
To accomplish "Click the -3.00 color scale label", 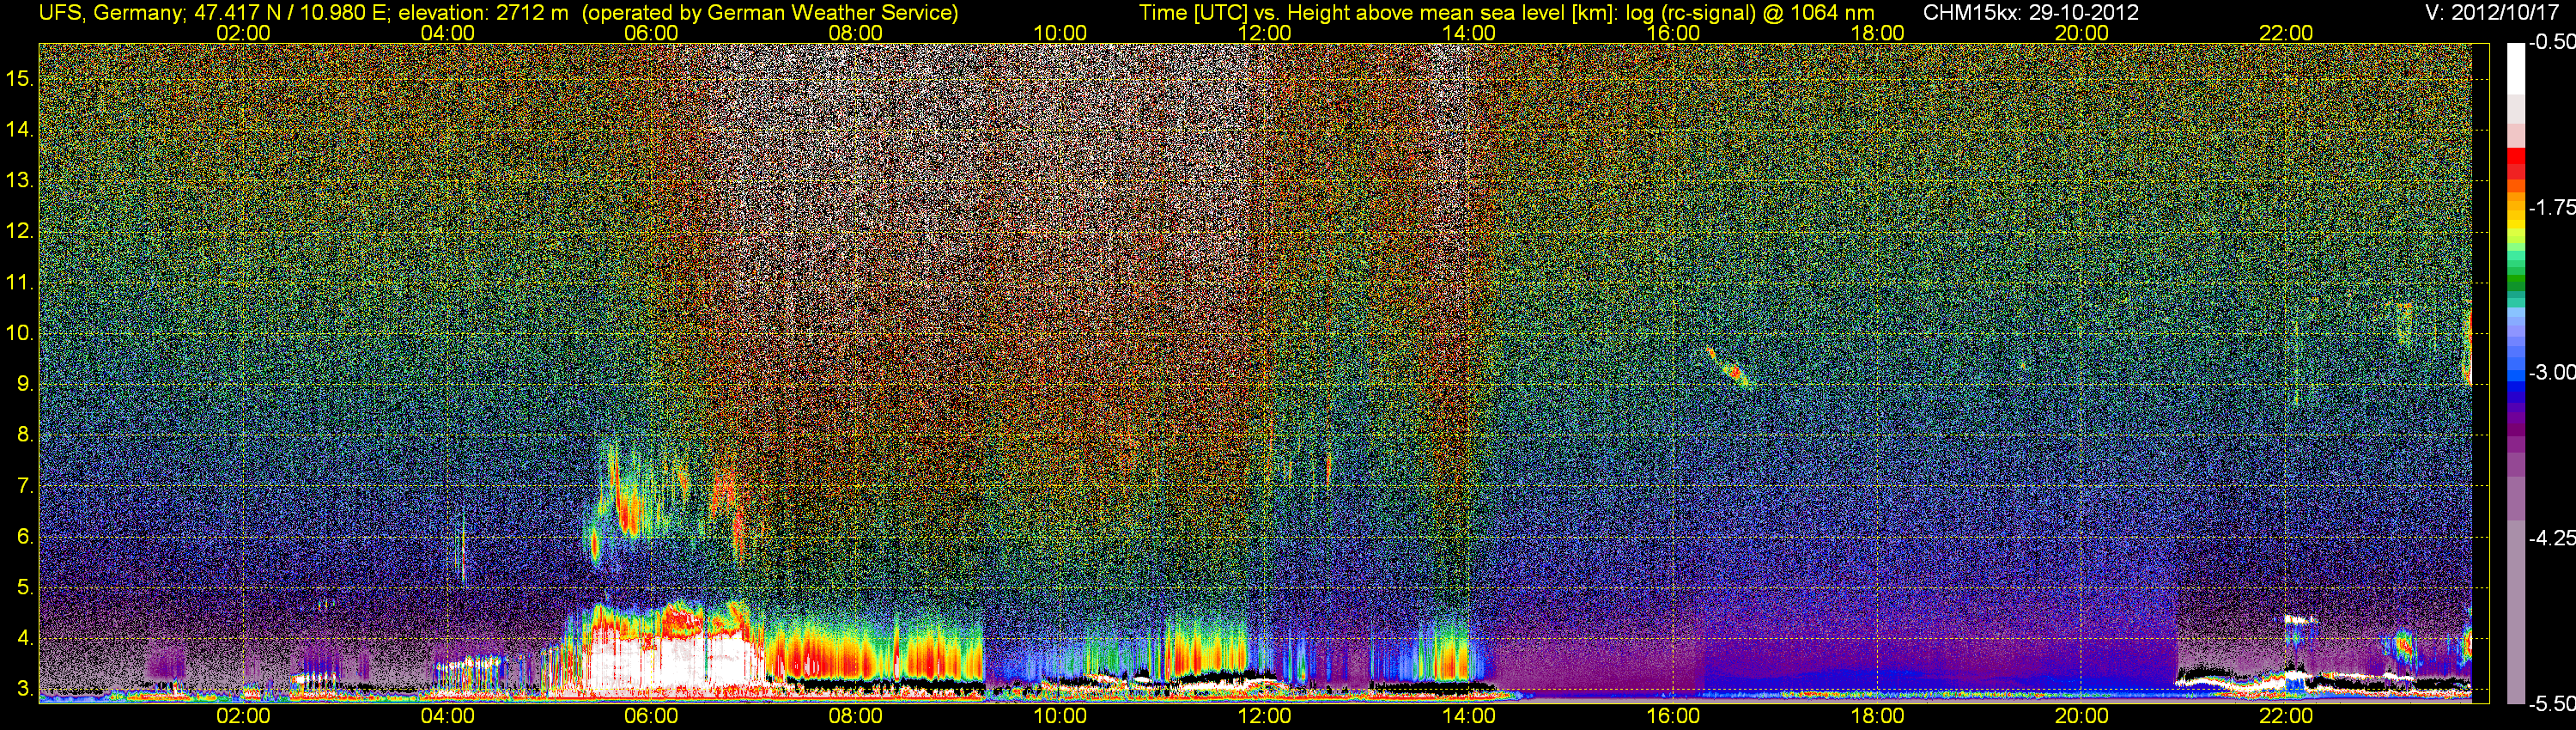I will click(x=2551, y=372).
